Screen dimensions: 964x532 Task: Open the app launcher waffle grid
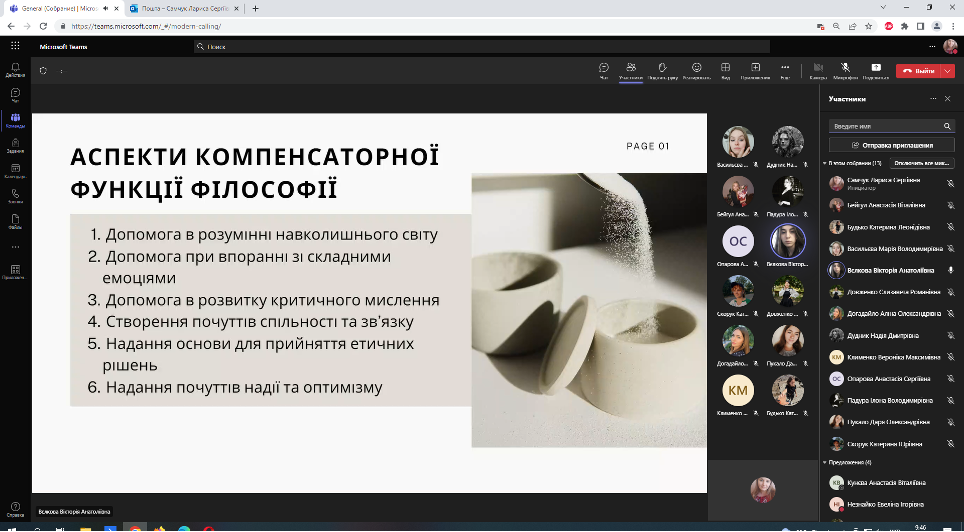click(x=15, y=46)
